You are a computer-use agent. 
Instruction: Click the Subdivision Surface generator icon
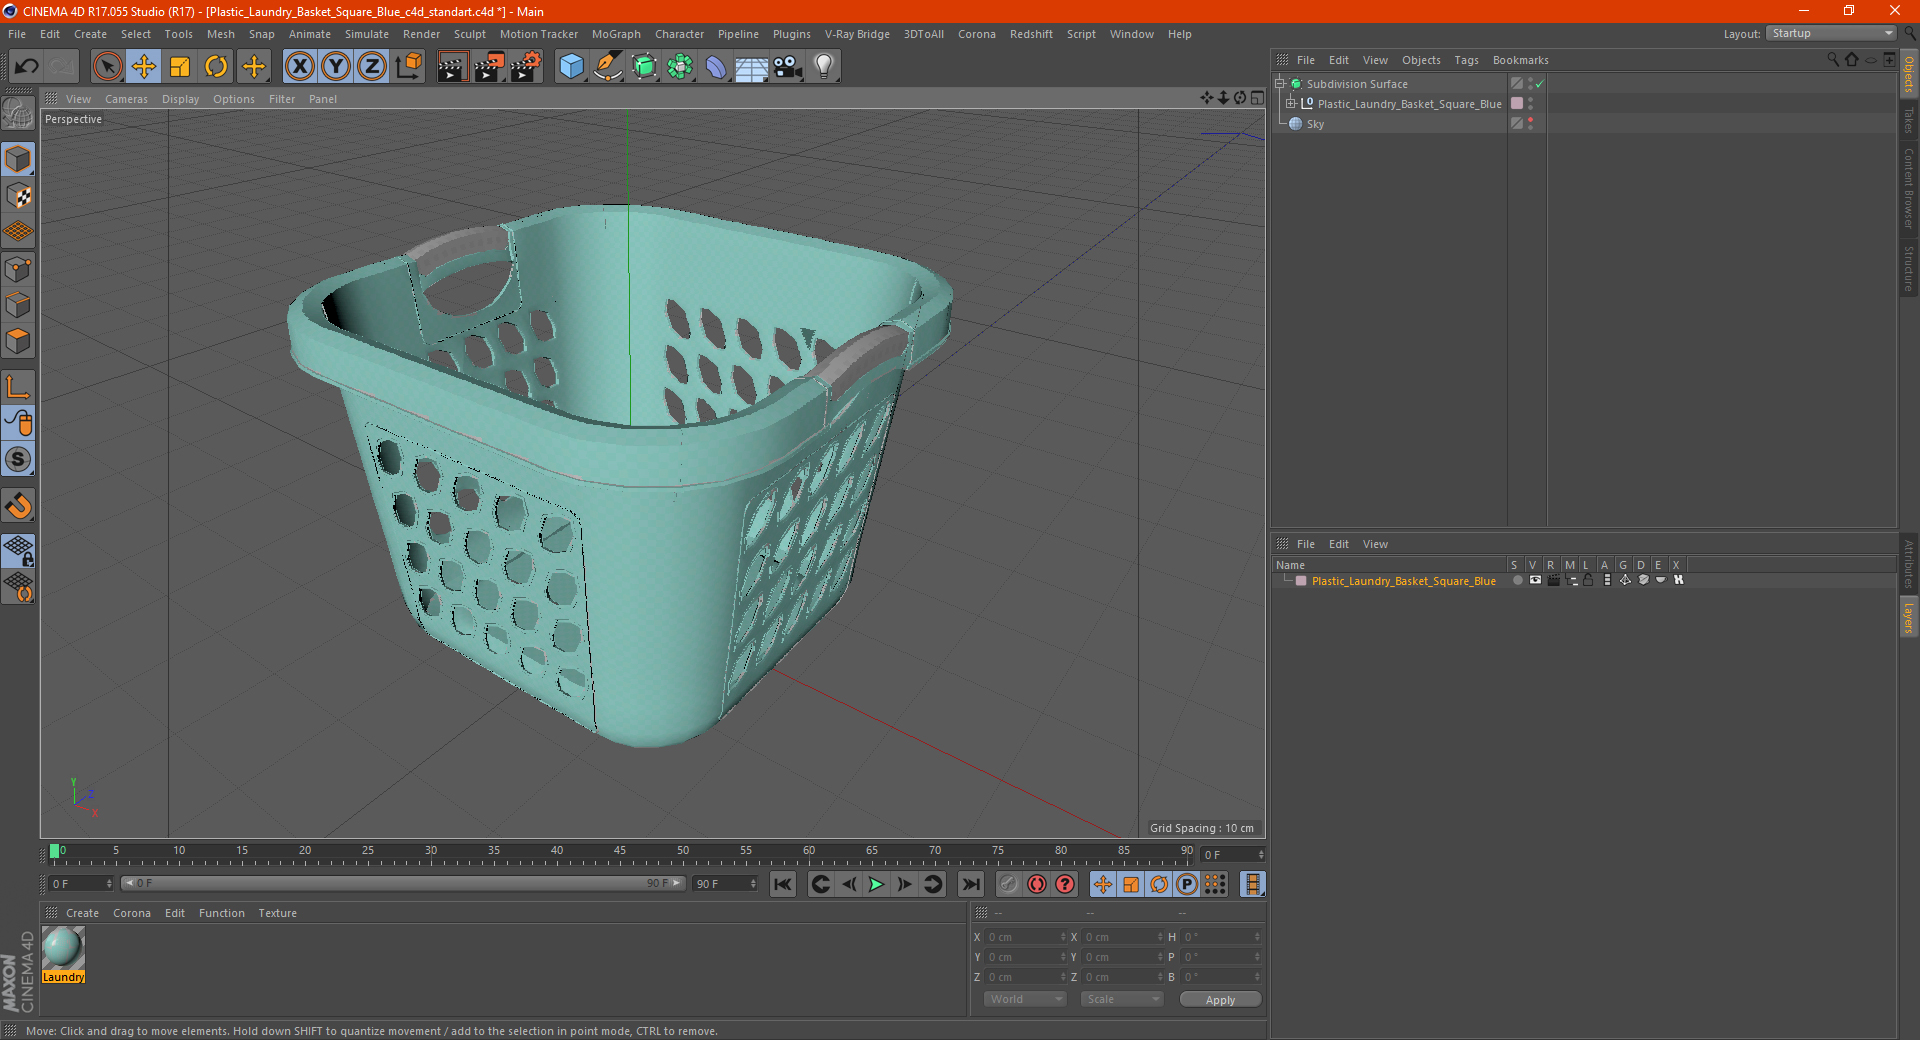click(x=644, y=67)
